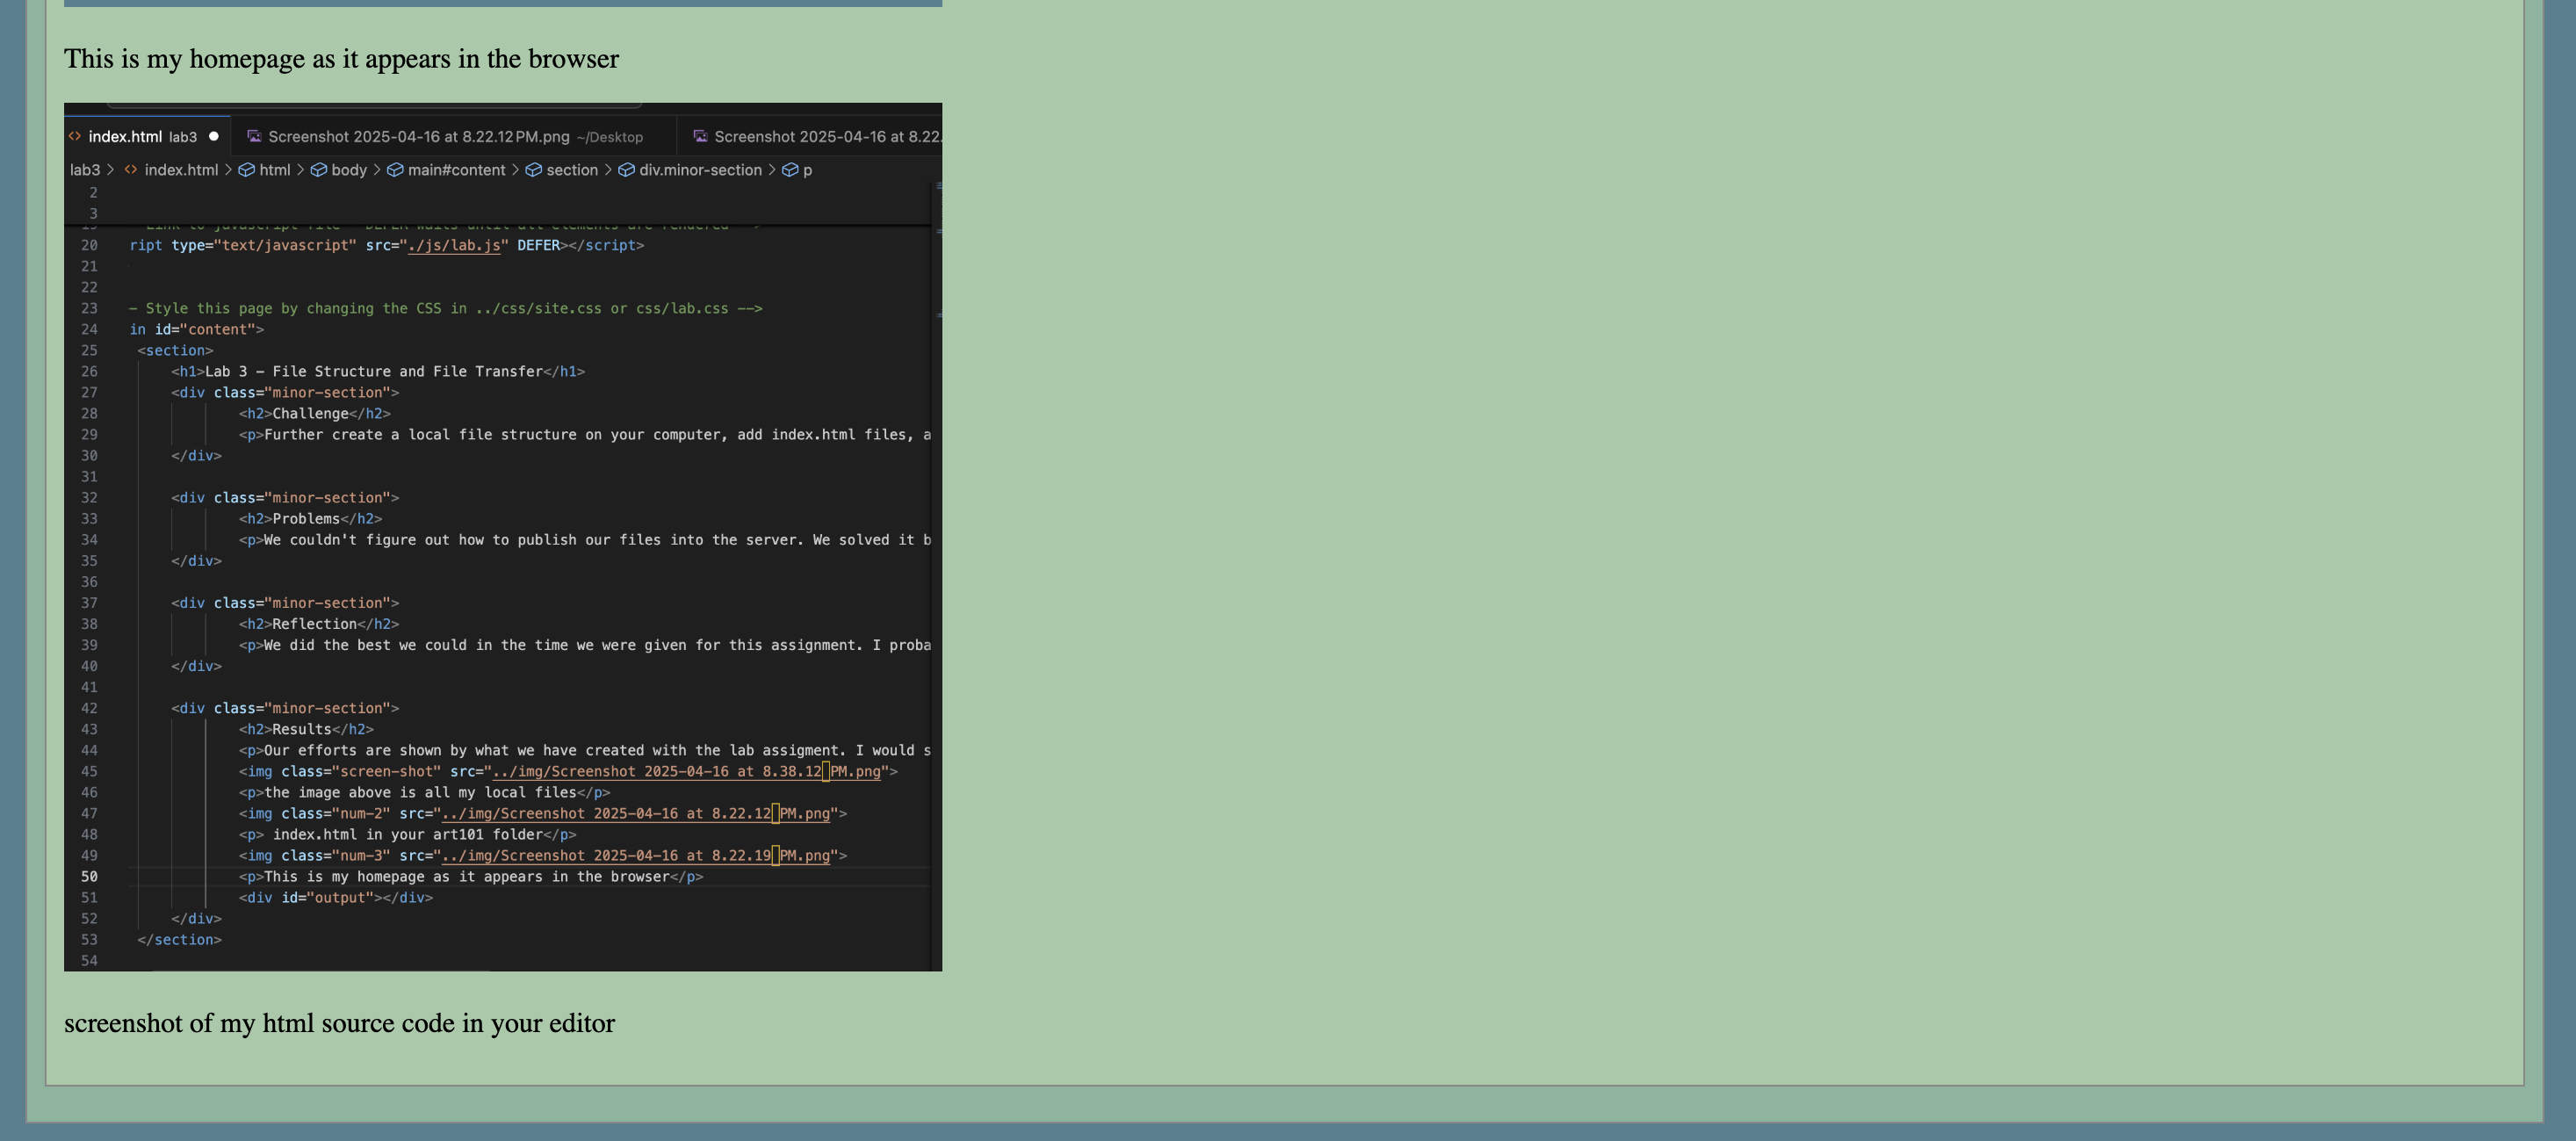Click the ./js/lab.js link in the code

coord(454,245)
